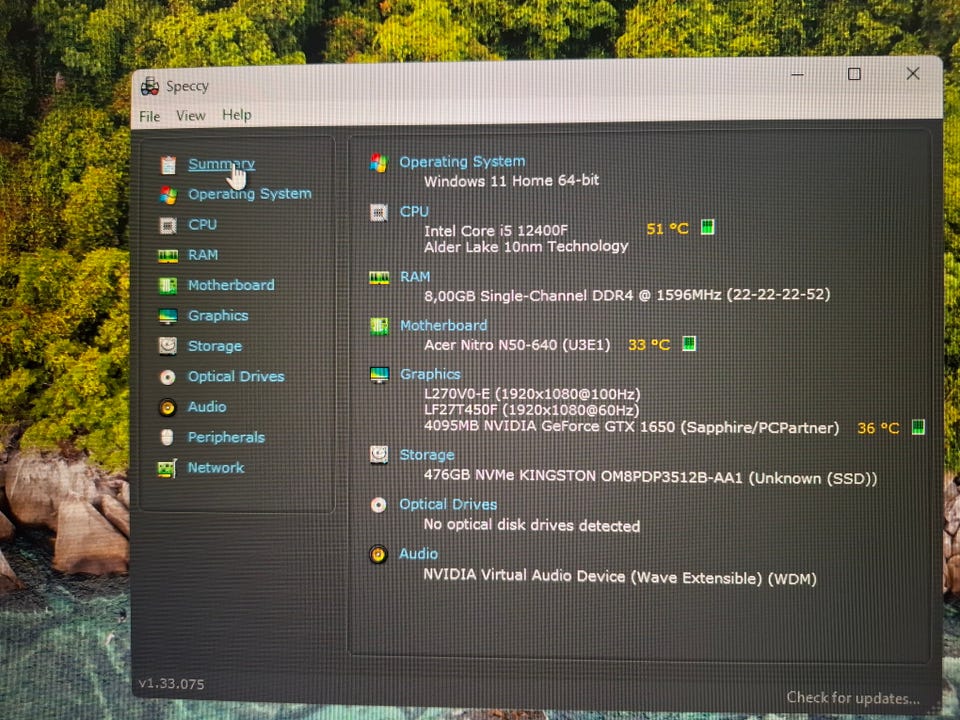Click the 476GB NVMe KINGSTON drive line
The width and height of the screenshot is (960, 720).
(x=650, y=476)
